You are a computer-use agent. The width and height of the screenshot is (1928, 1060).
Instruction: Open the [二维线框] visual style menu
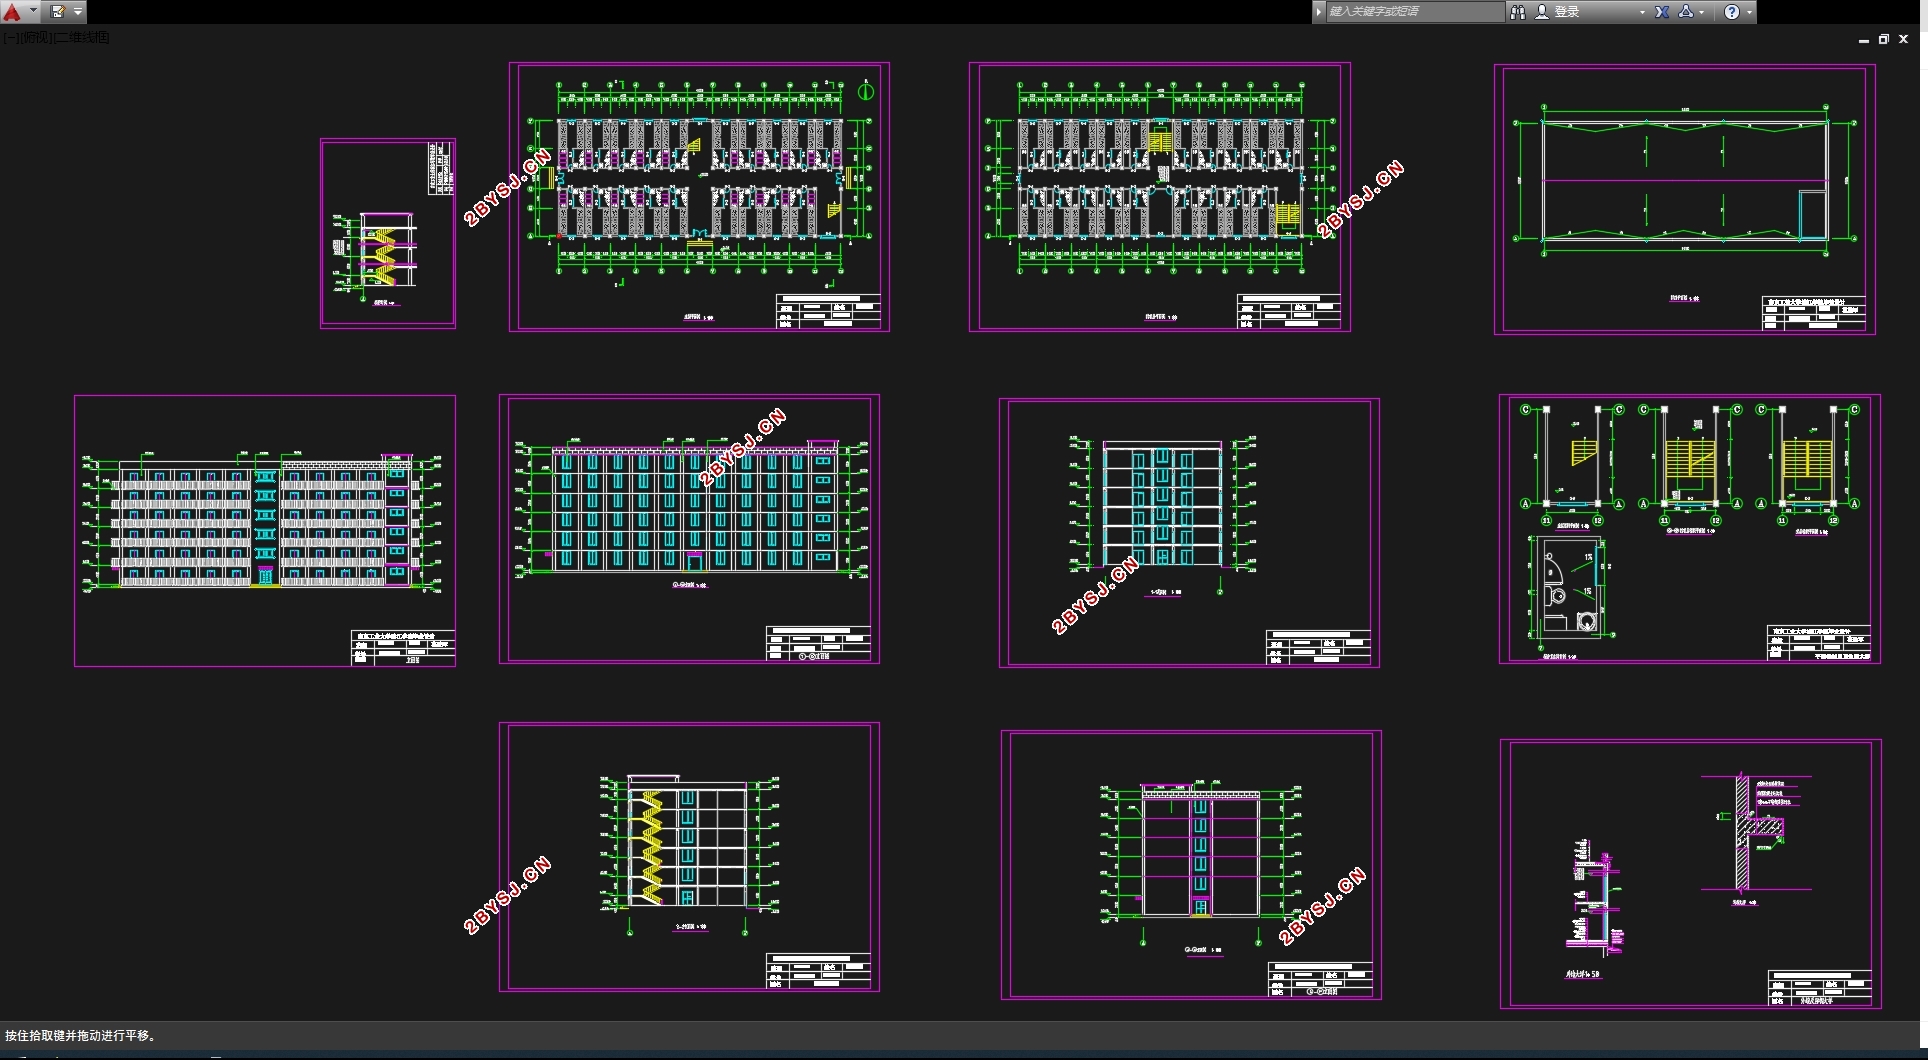tap(82, 38)
